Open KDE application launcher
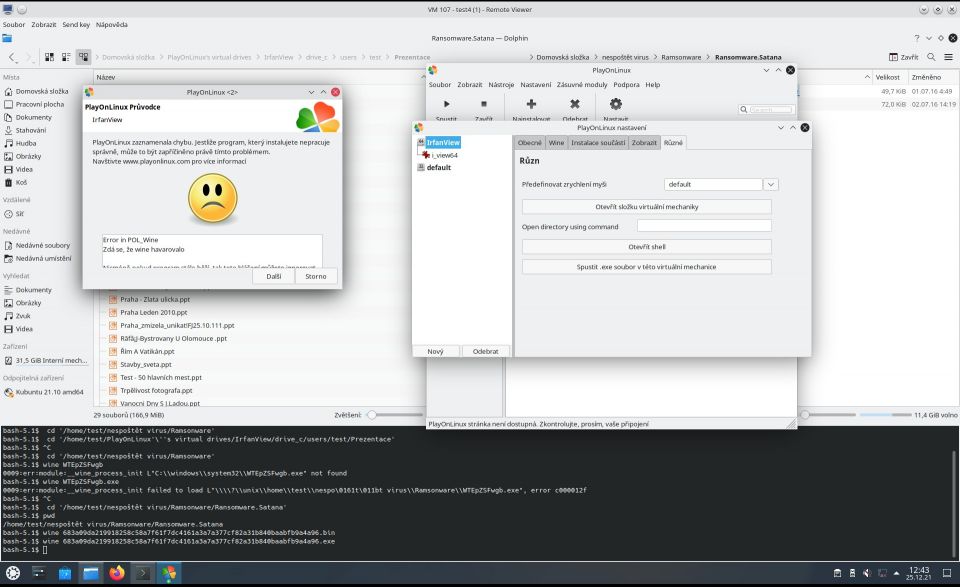 (13, 574)
